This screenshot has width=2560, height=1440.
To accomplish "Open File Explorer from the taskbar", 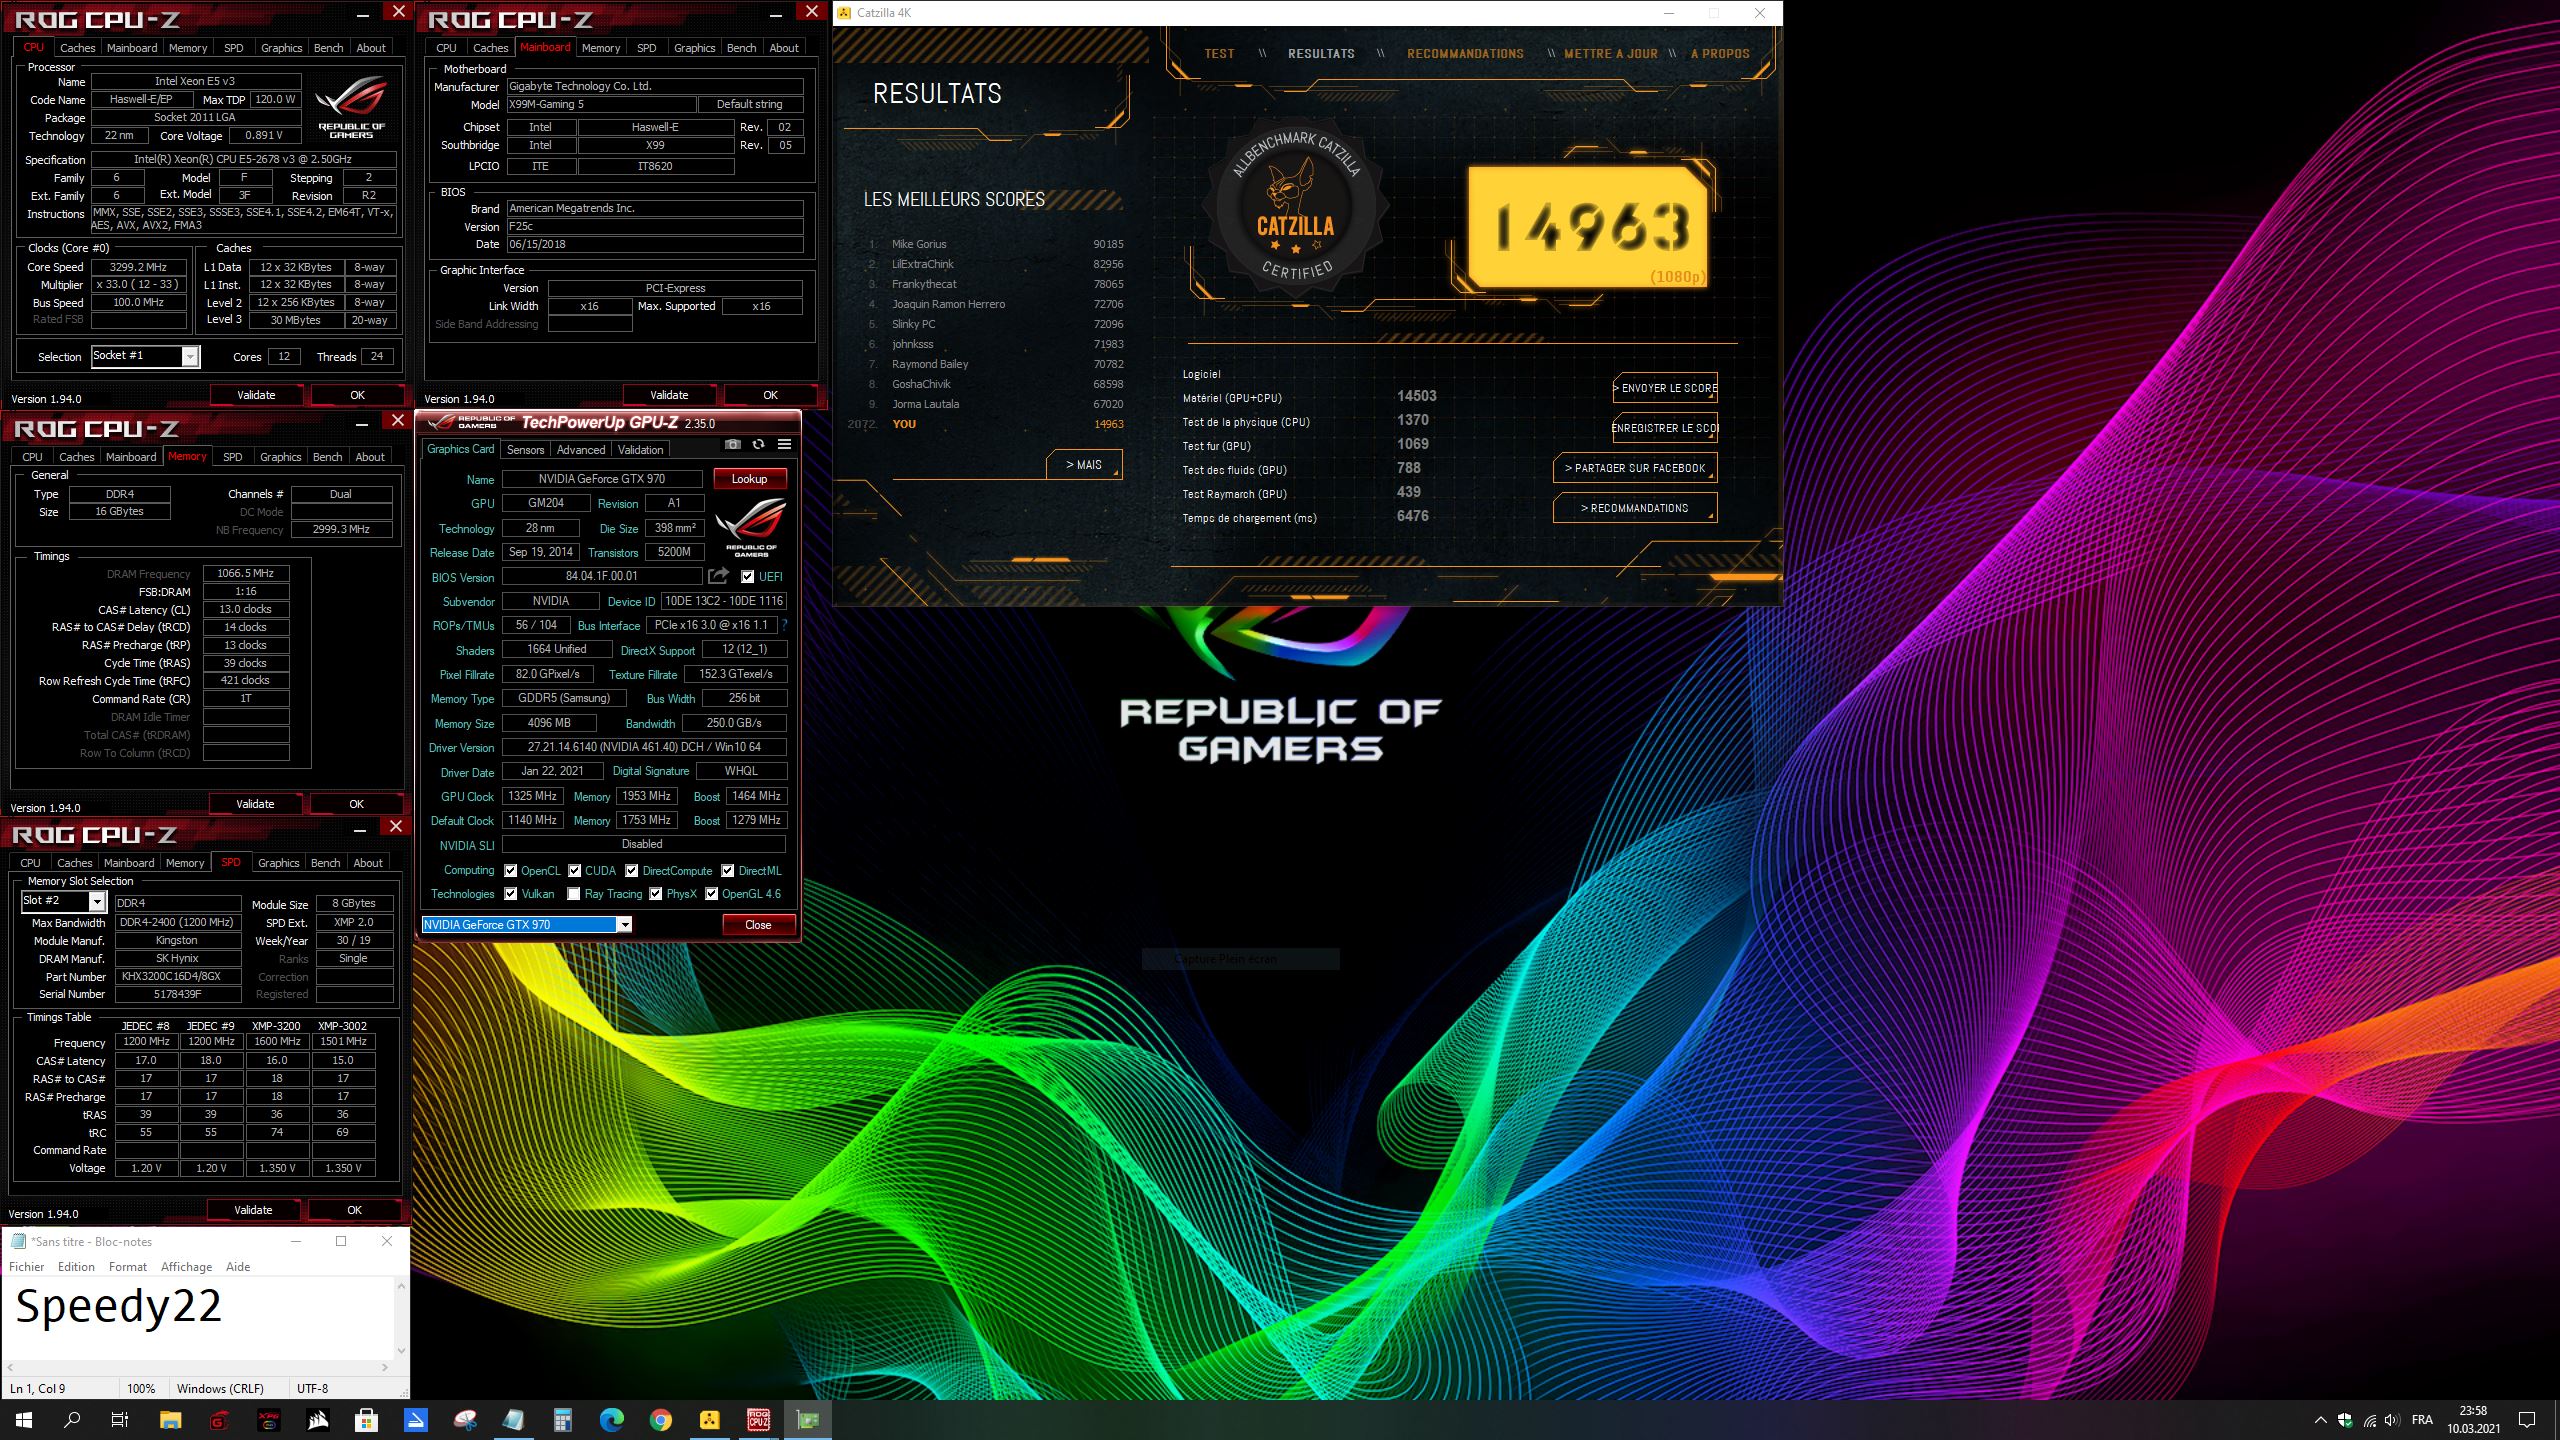I will (x=170, y=1420).
